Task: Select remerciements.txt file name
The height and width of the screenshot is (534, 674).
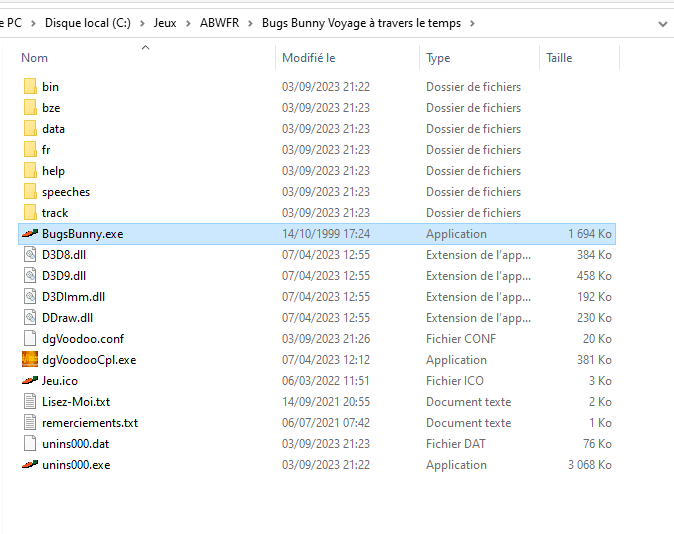Action: tap(90, 423)
